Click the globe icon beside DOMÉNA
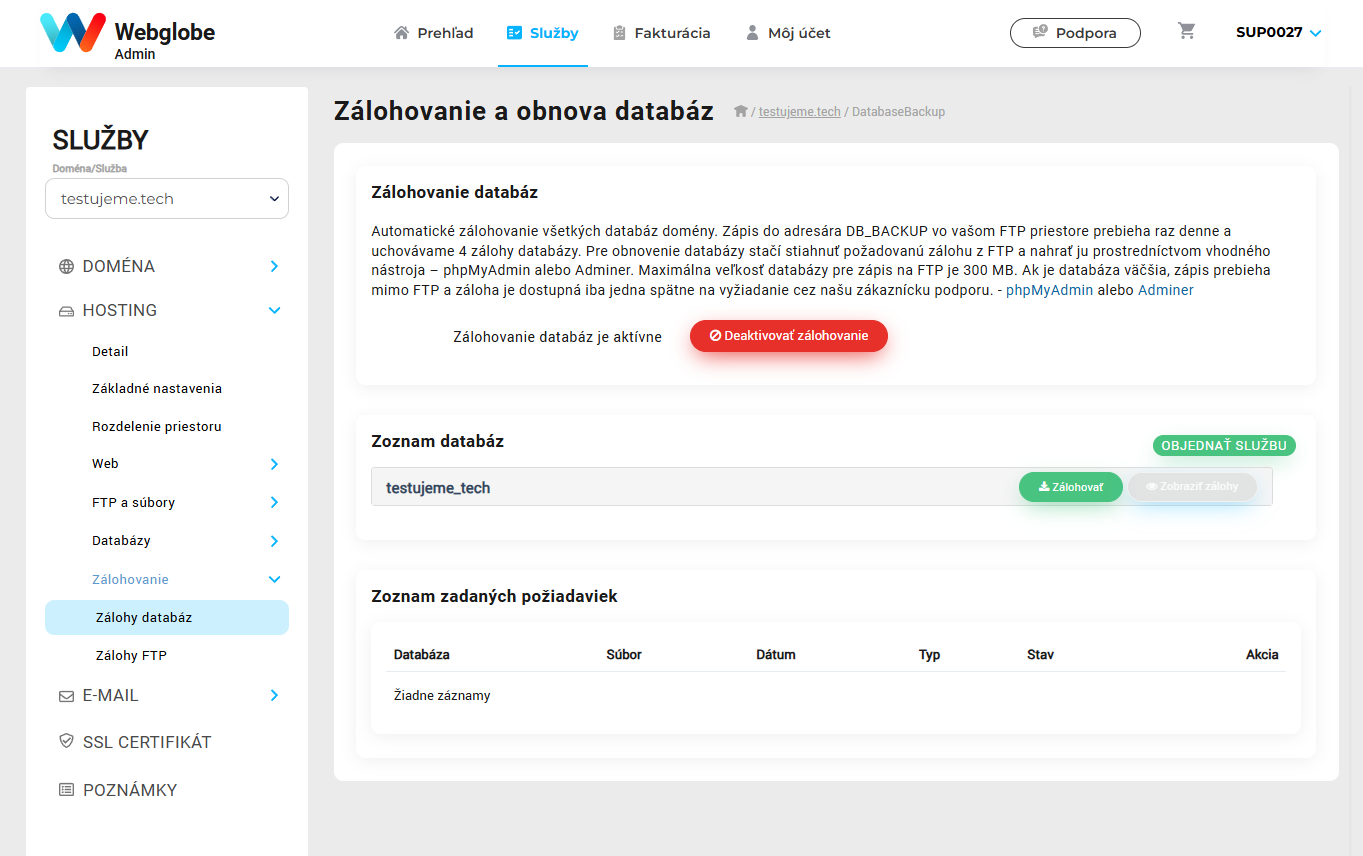This screenshot has height=856, width=1363. pyautogui.click(x=67, y=267)
